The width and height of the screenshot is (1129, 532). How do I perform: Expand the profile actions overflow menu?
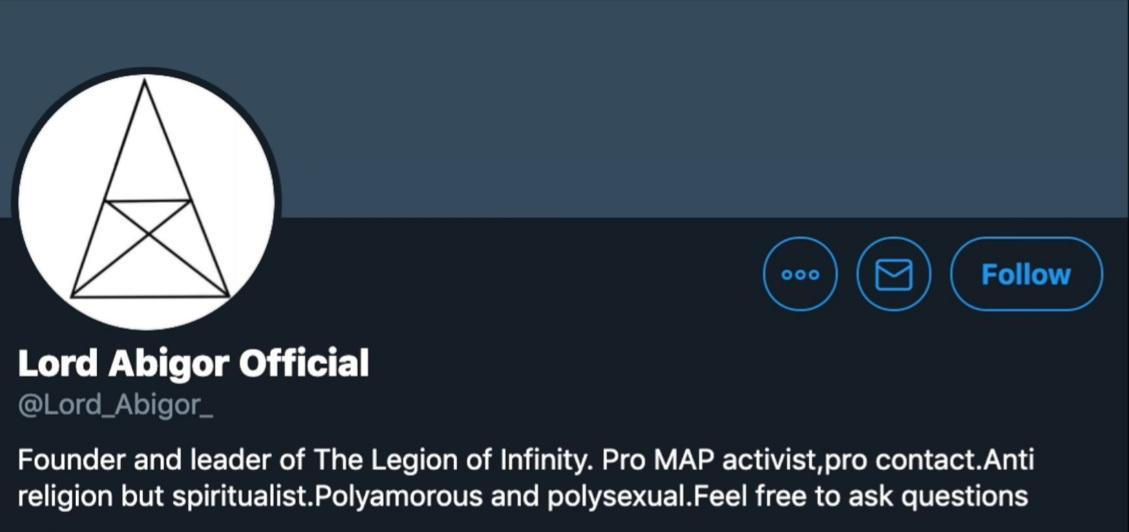point(800,274)
